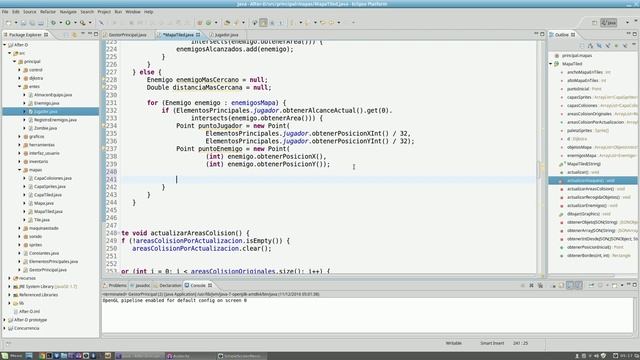
Task: Toggle Hide Non-Public members in the Outline
Action: 616,46
